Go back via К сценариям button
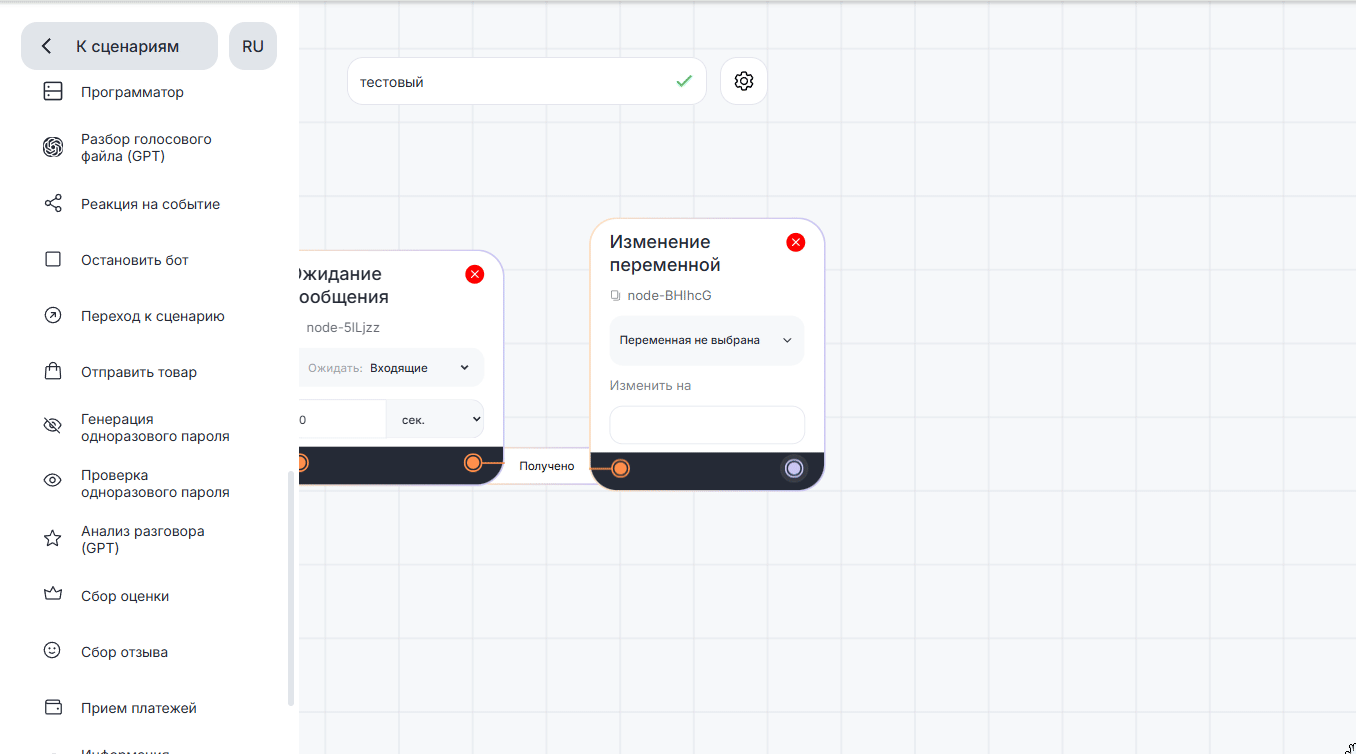Screen dimensions: 1356x754 click(119, 46)
